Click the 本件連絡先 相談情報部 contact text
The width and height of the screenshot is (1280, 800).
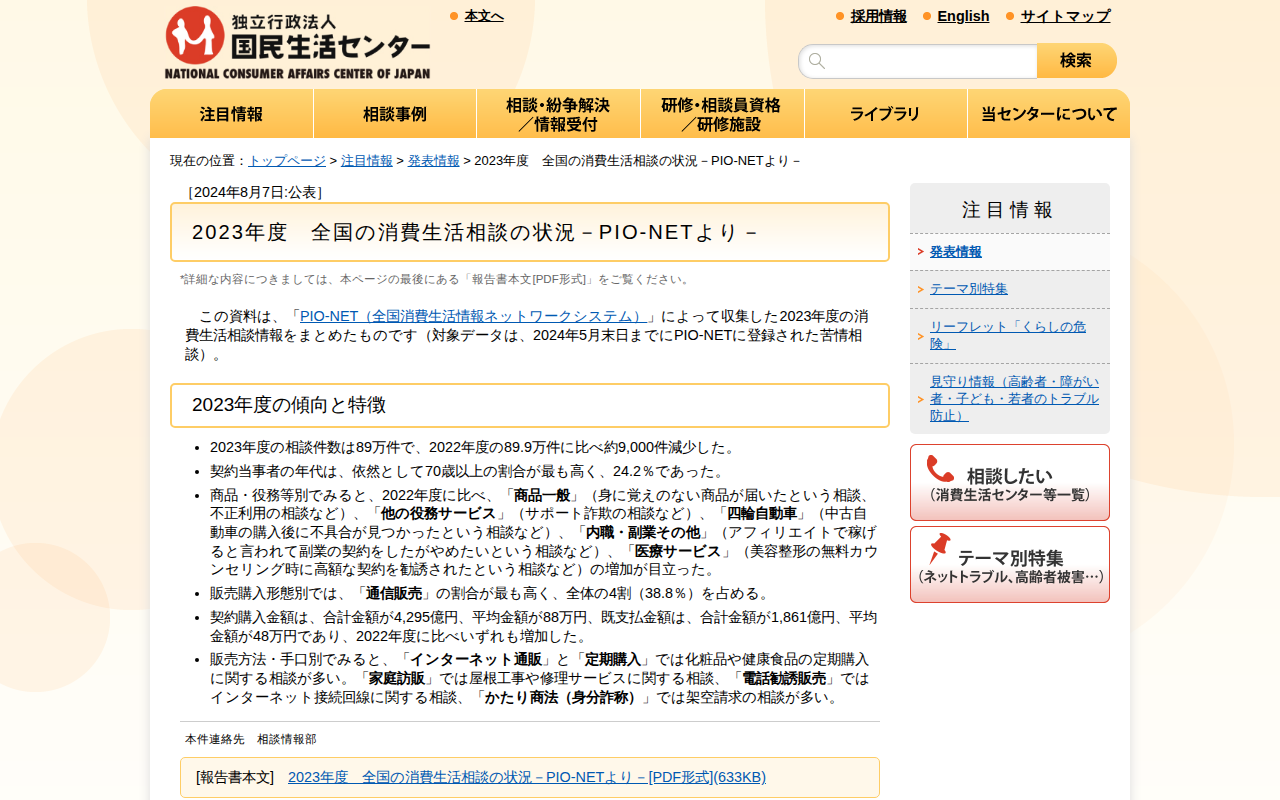[251, 739]
